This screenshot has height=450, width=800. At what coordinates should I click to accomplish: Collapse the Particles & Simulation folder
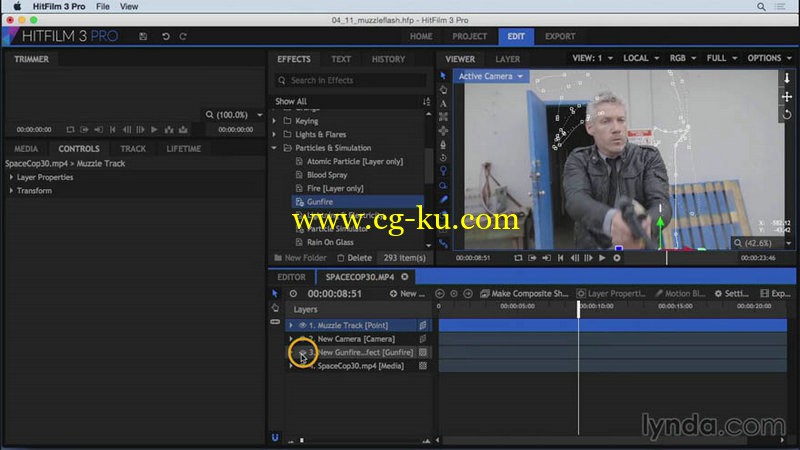tap(274, 148)
